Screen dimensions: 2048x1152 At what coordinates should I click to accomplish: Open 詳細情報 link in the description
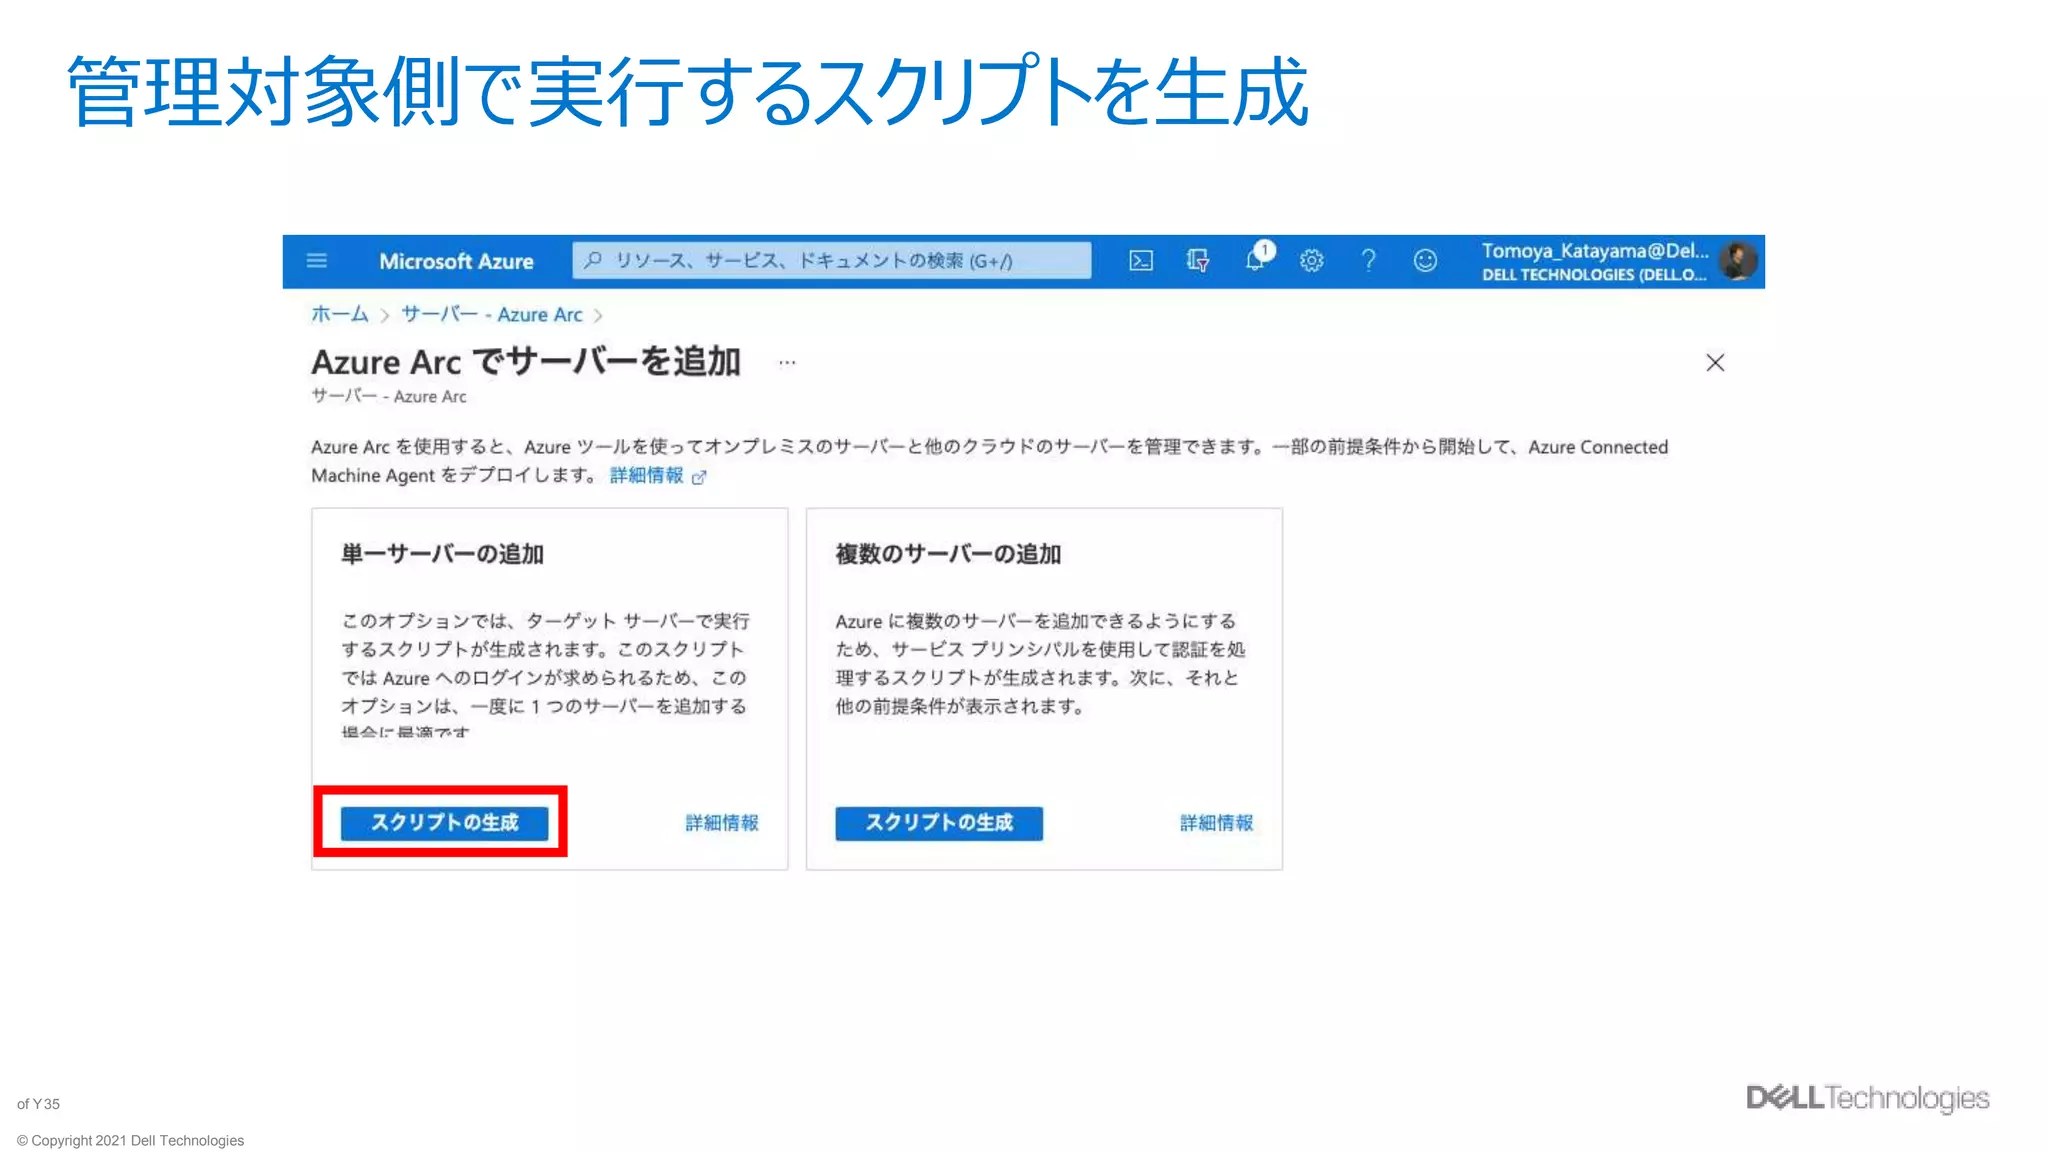click(x=647, y=476)
